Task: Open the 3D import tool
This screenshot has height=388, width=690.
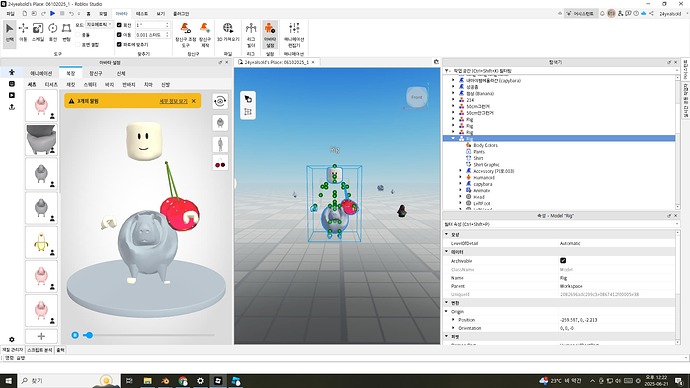Action: point(228,33)
